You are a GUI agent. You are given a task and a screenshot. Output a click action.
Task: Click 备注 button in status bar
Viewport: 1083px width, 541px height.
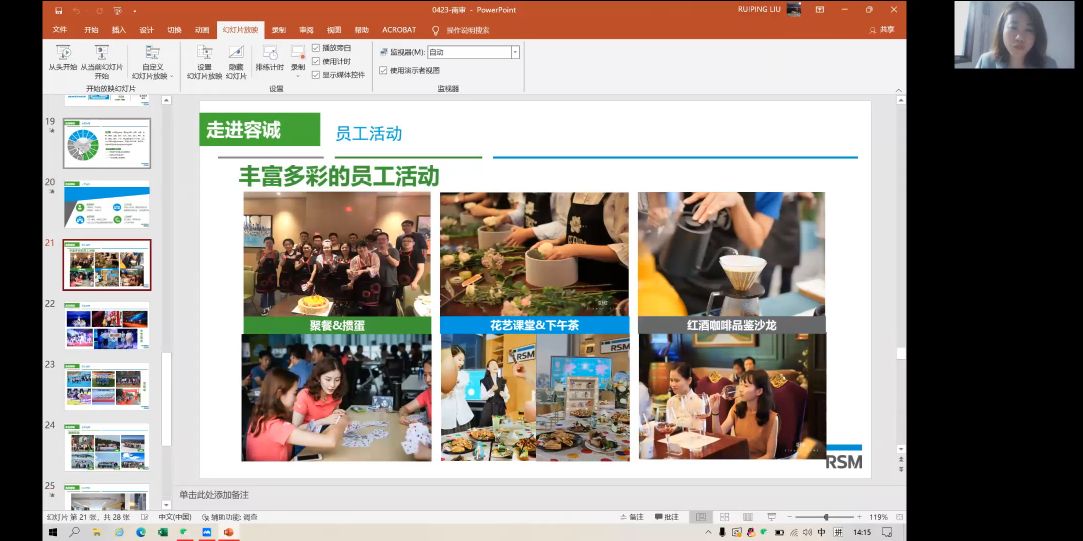click(631, 517)
